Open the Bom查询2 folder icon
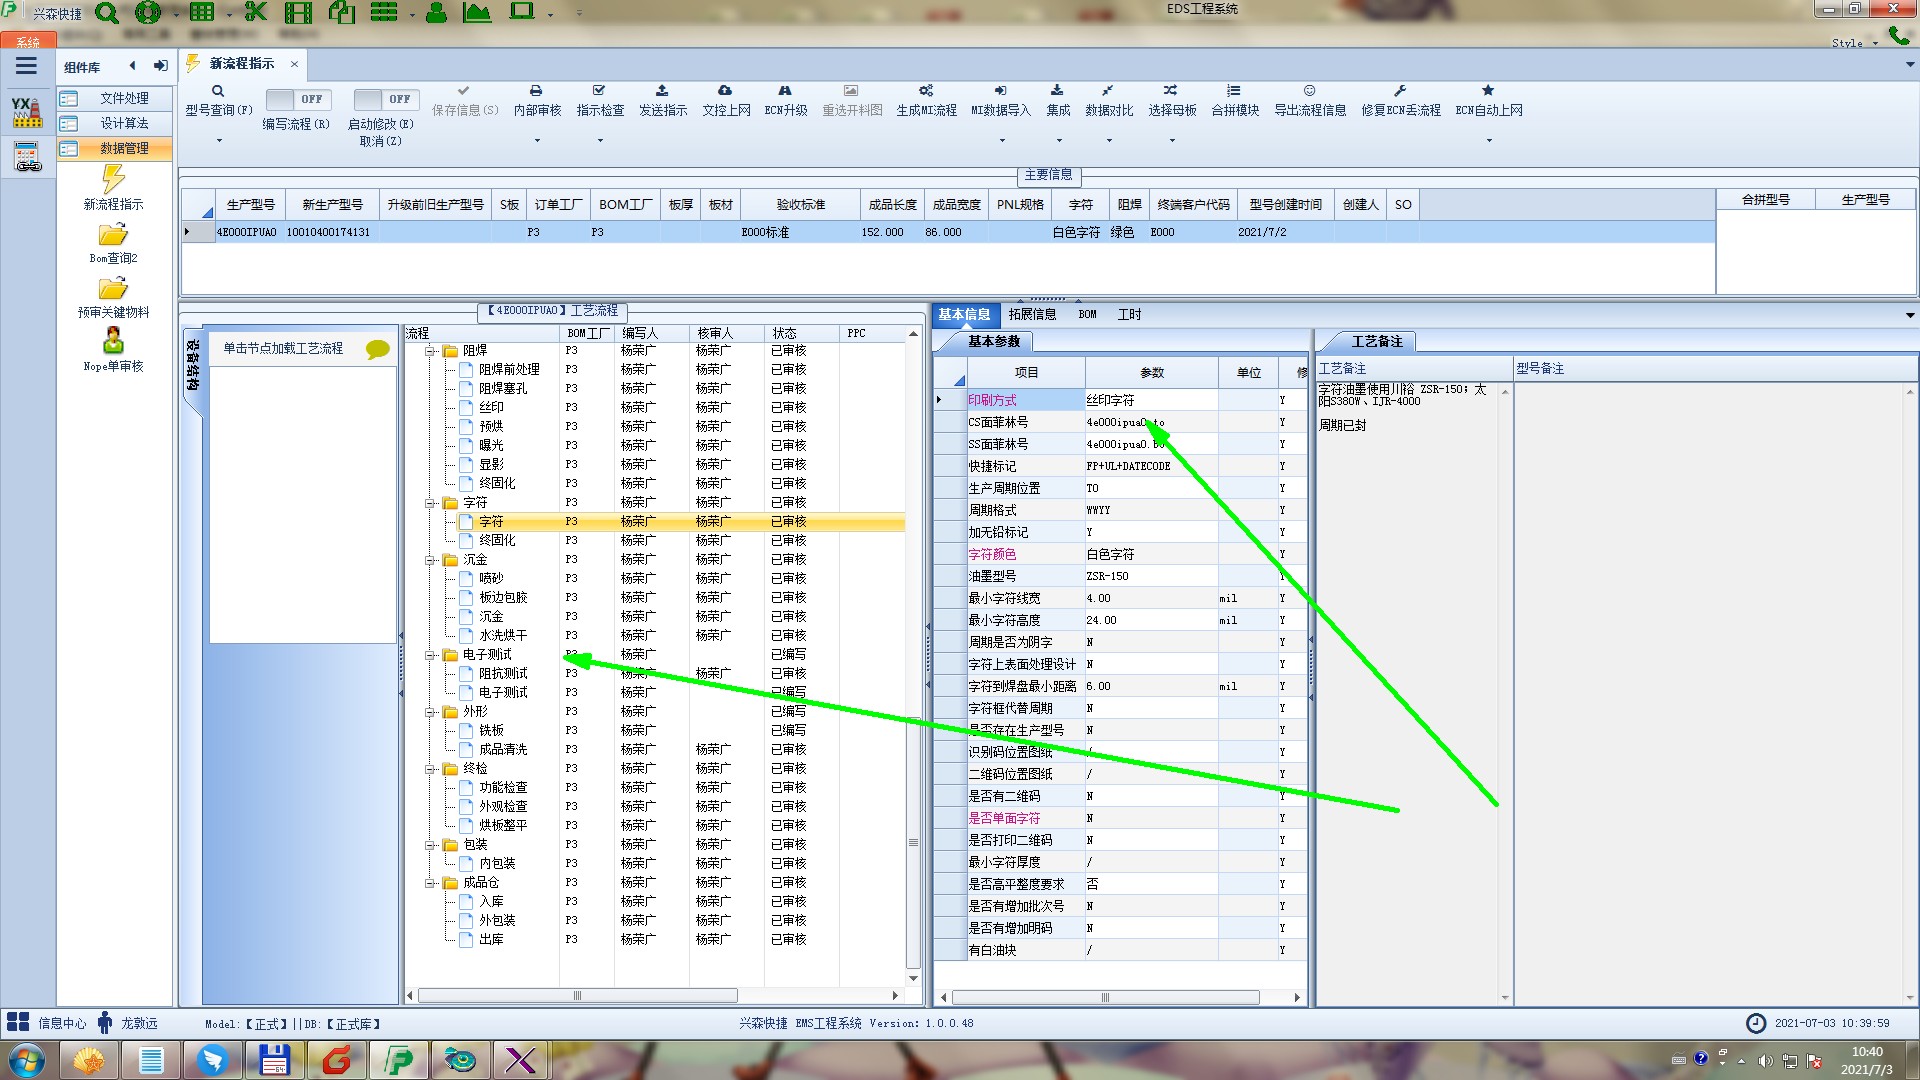 113,236
